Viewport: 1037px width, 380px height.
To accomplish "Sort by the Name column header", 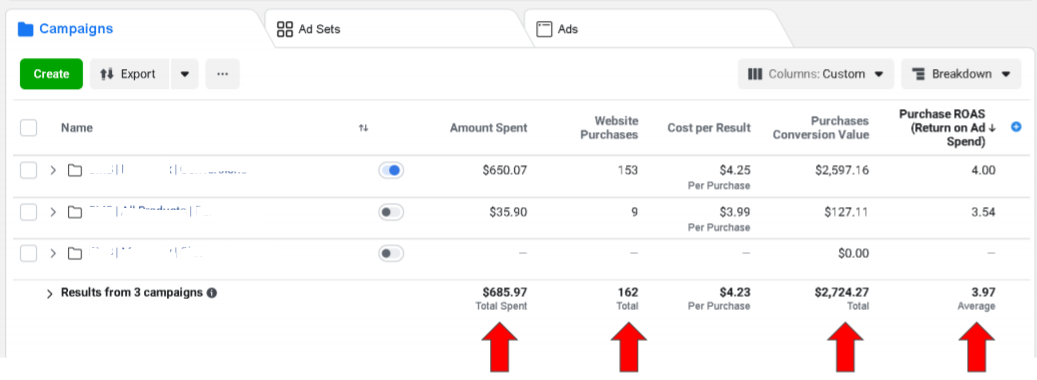I will point(77,128).
